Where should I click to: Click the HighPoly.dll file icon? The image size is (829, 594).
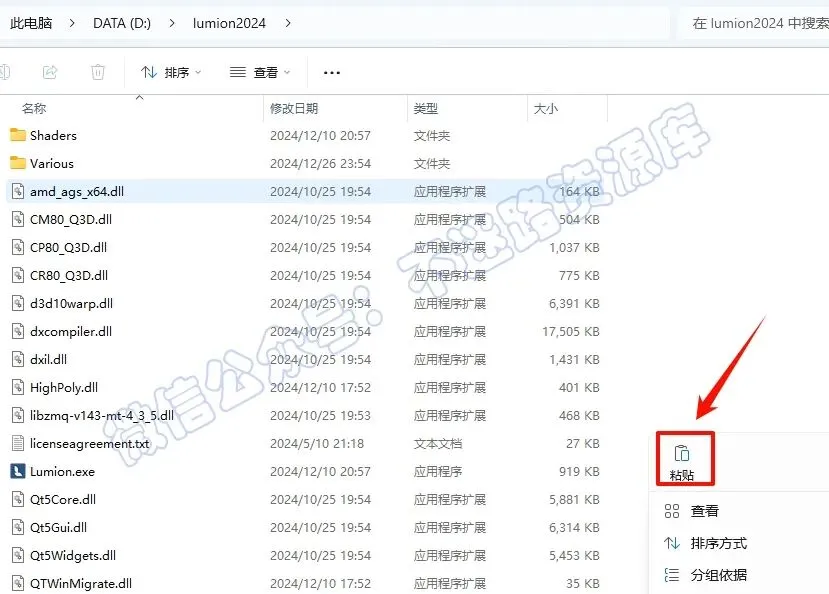pyautogui.click(x=18, y=387)
